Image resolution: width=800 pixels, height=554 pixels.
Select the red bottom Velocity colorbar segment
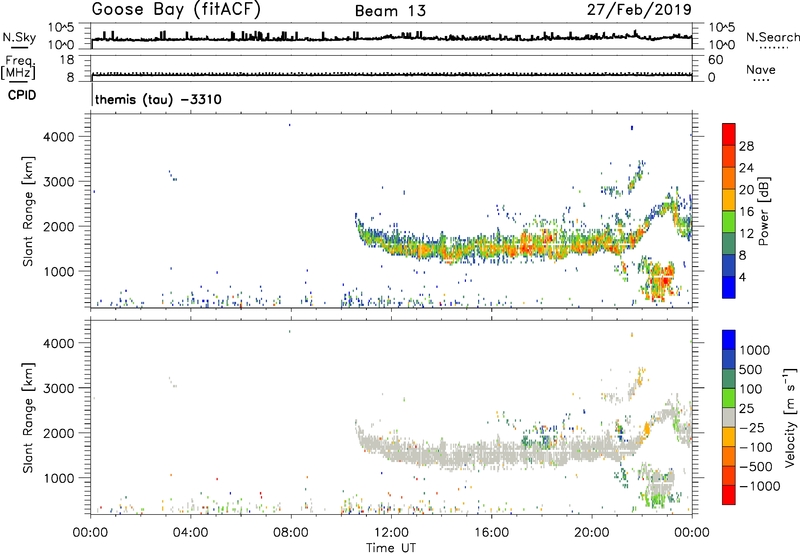click(729, 495)
